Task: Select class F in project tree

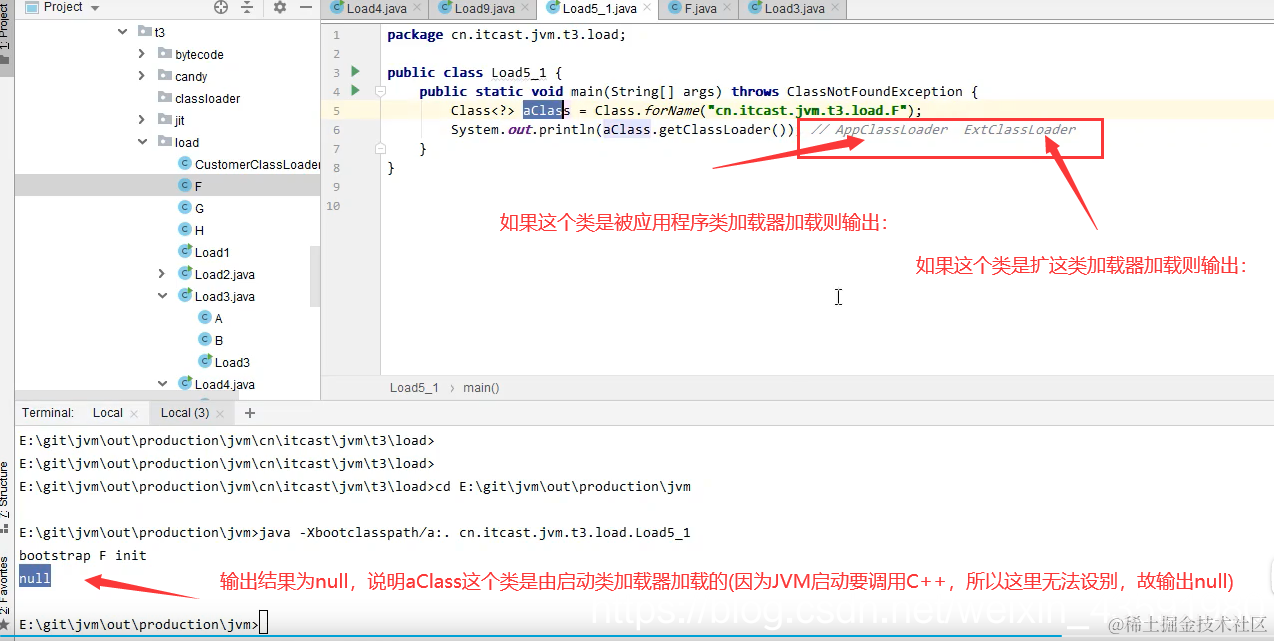Action: [x=190, y=186]
